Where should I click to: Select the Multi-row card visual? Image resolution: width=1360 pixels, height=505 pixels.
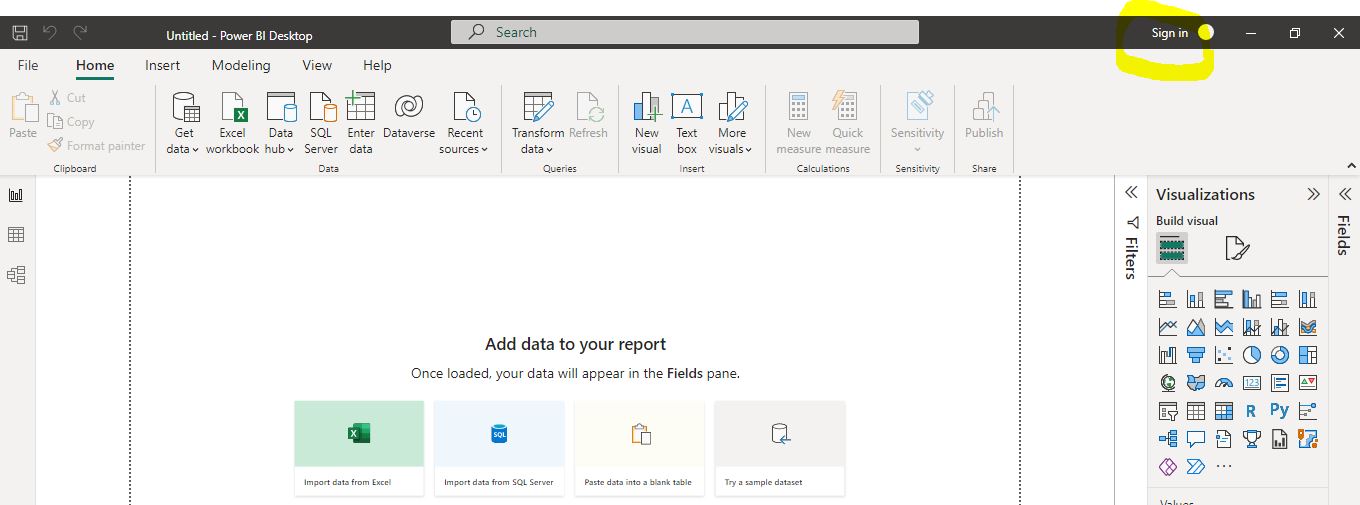tap(1279, 382)
